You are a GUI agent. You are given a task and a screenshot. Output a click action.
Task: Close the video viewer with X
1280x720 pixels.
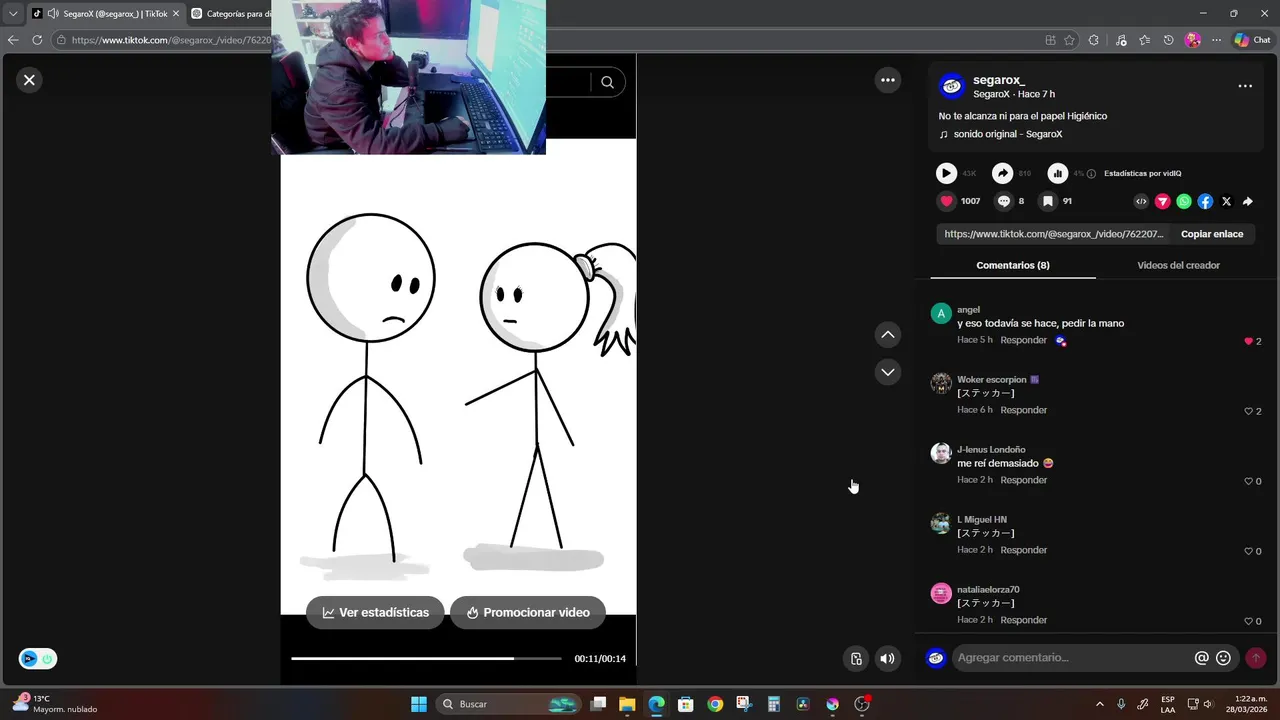29,80
